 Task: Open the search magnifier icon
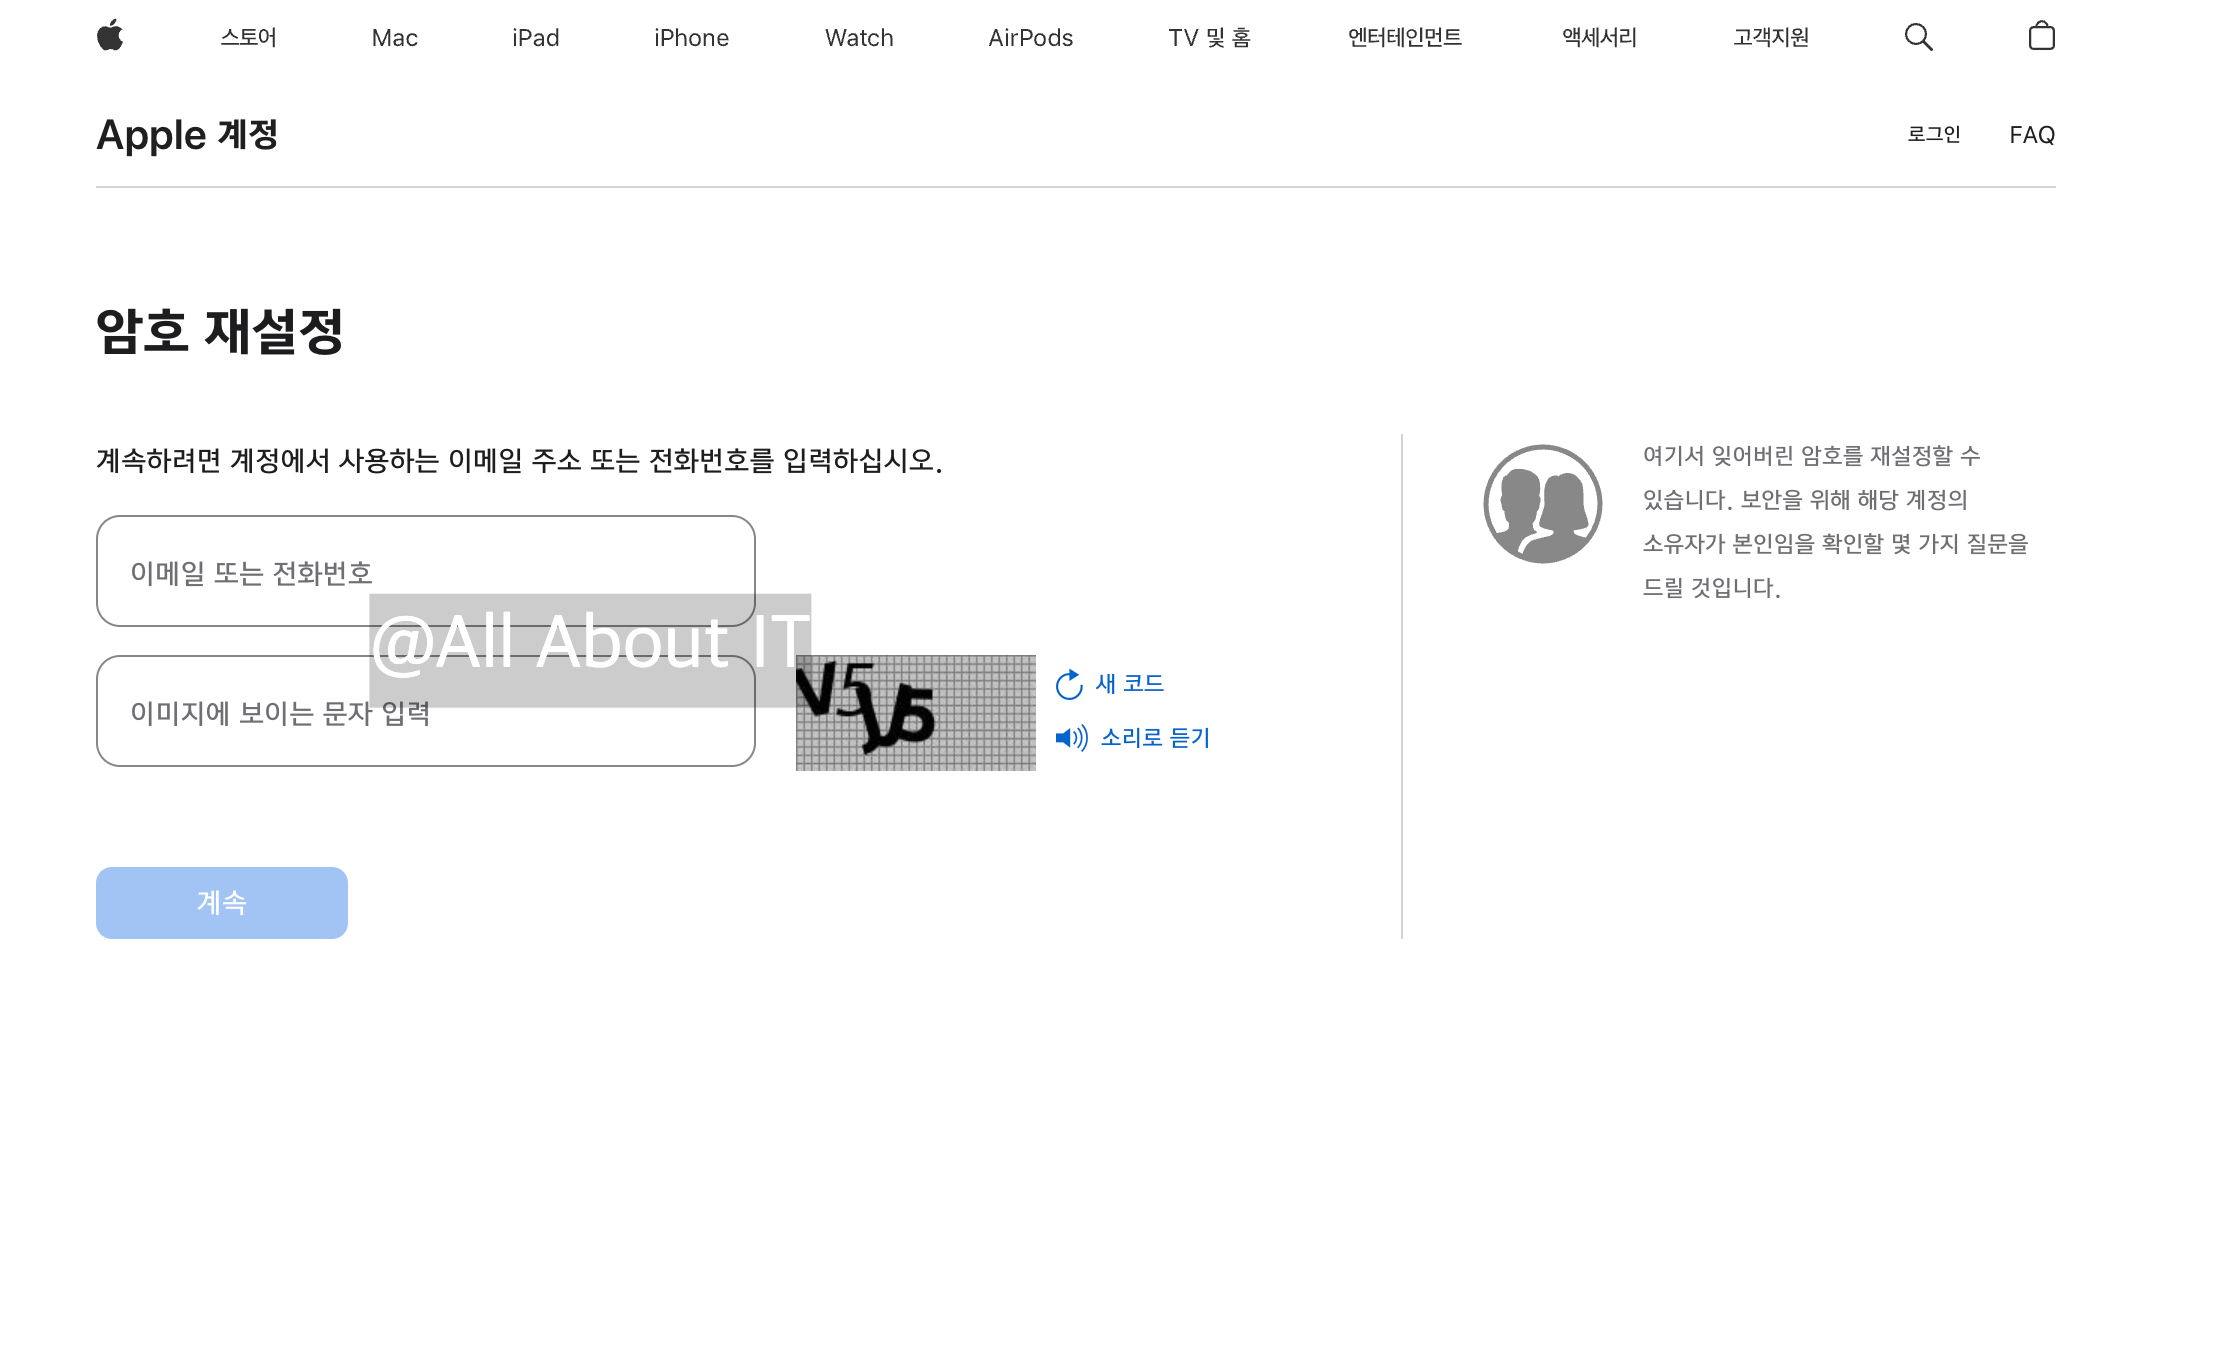pos(1917,37)
